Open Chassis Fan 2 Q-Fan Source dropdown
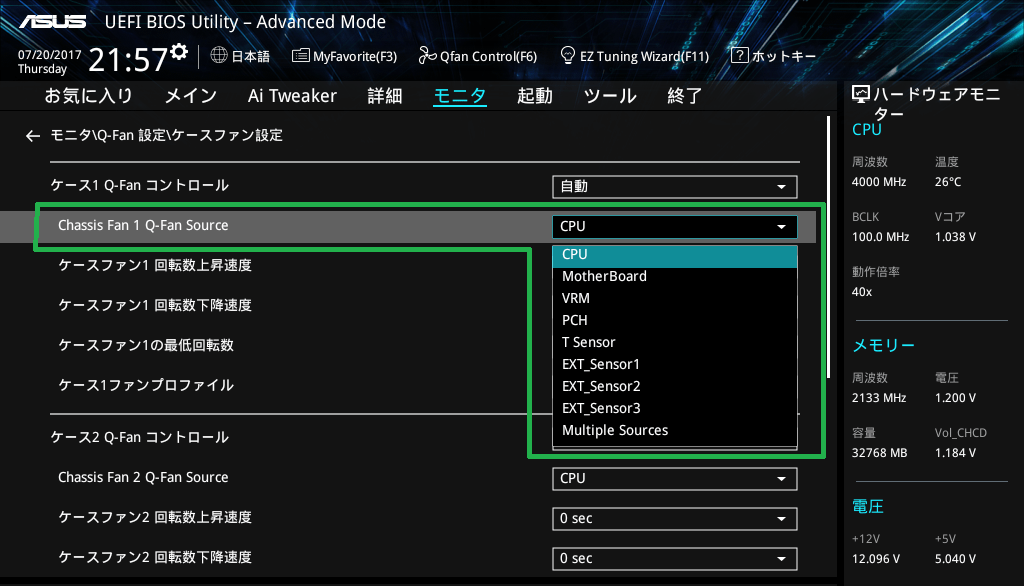 [675, 479]
